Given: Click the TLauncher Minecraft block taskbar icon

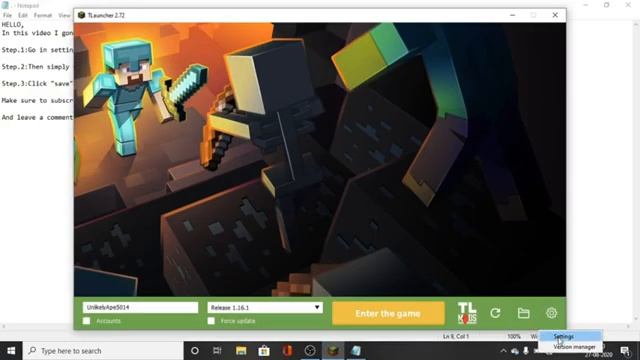Looking at the screenshot, I should coord(333,351).
